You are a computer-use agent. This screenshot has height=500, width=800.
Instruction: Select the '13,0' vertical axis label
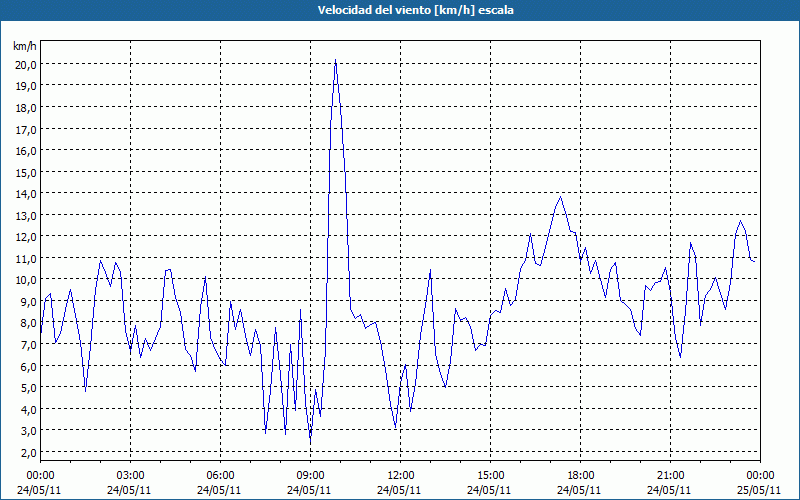[27, 215]
